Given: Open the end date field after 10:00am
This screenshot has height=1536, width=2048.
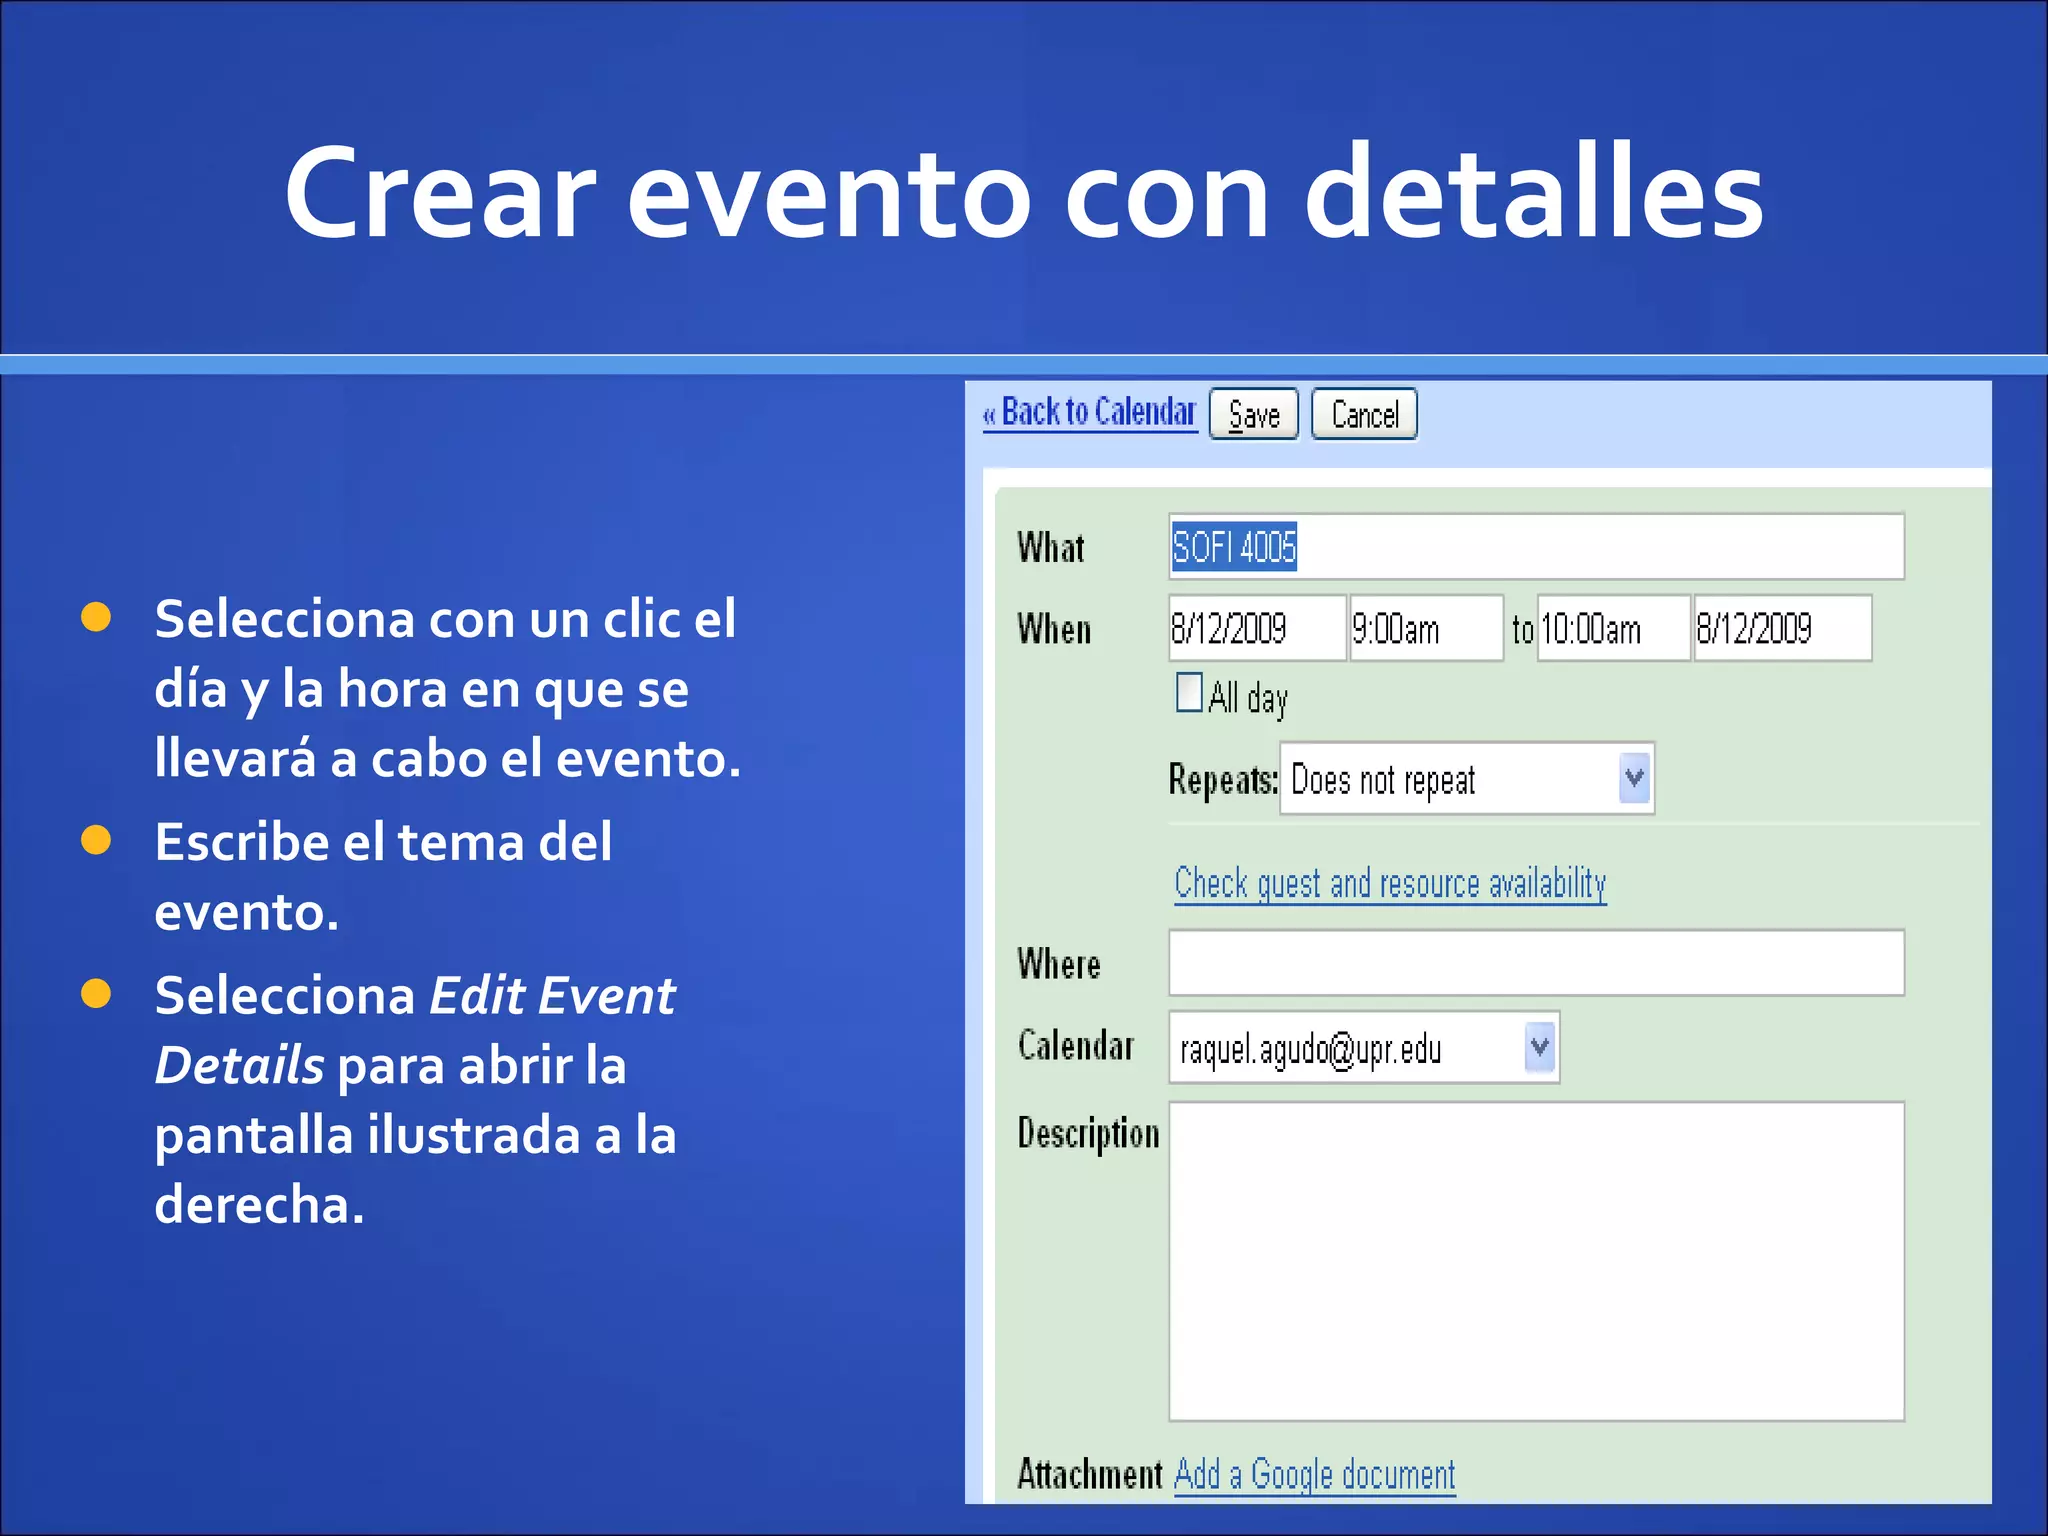Looking at the screenshot, I should [1783, 628].
